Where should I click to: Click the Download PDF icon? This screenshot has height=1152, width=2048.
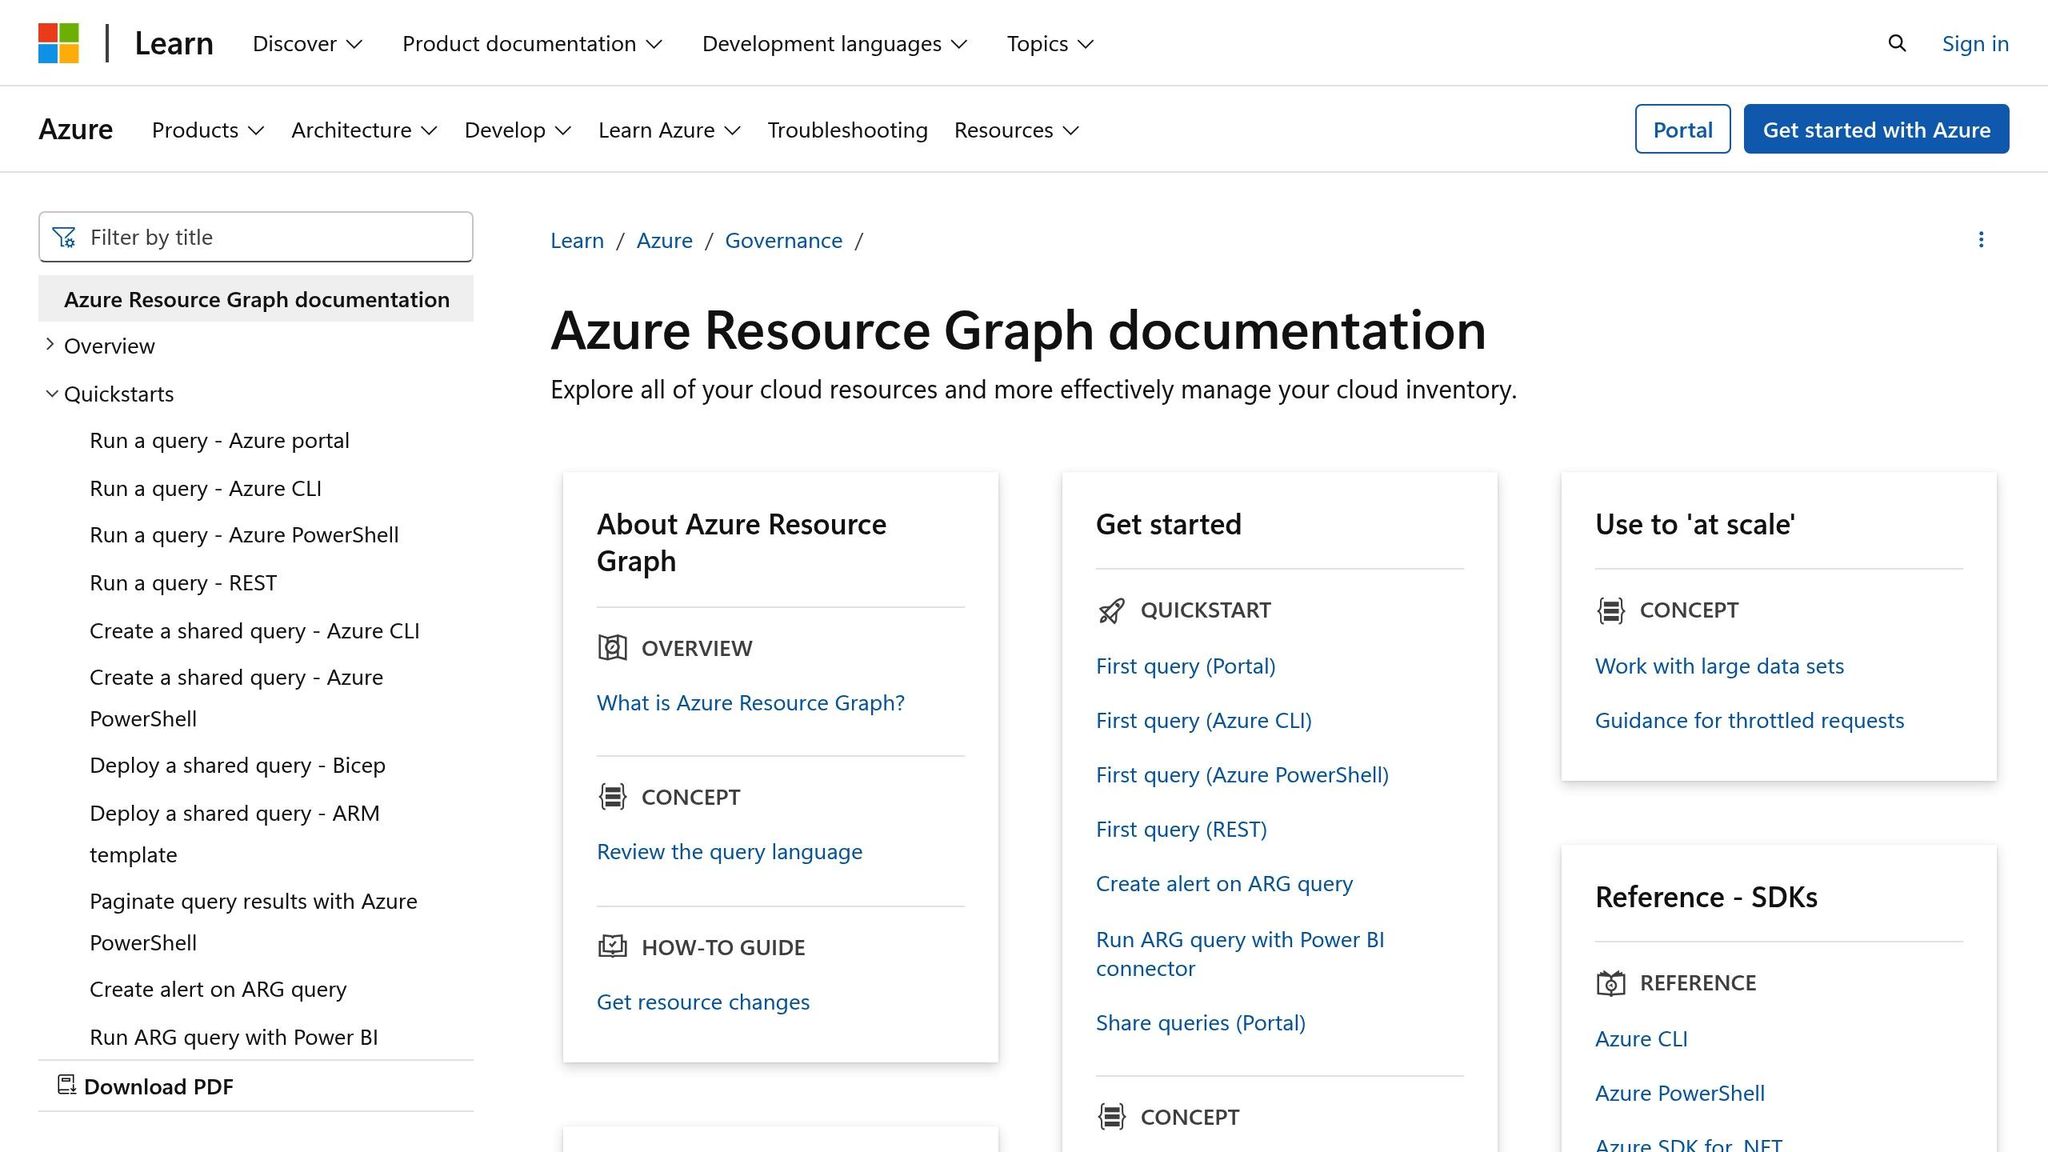point(67,1085)
